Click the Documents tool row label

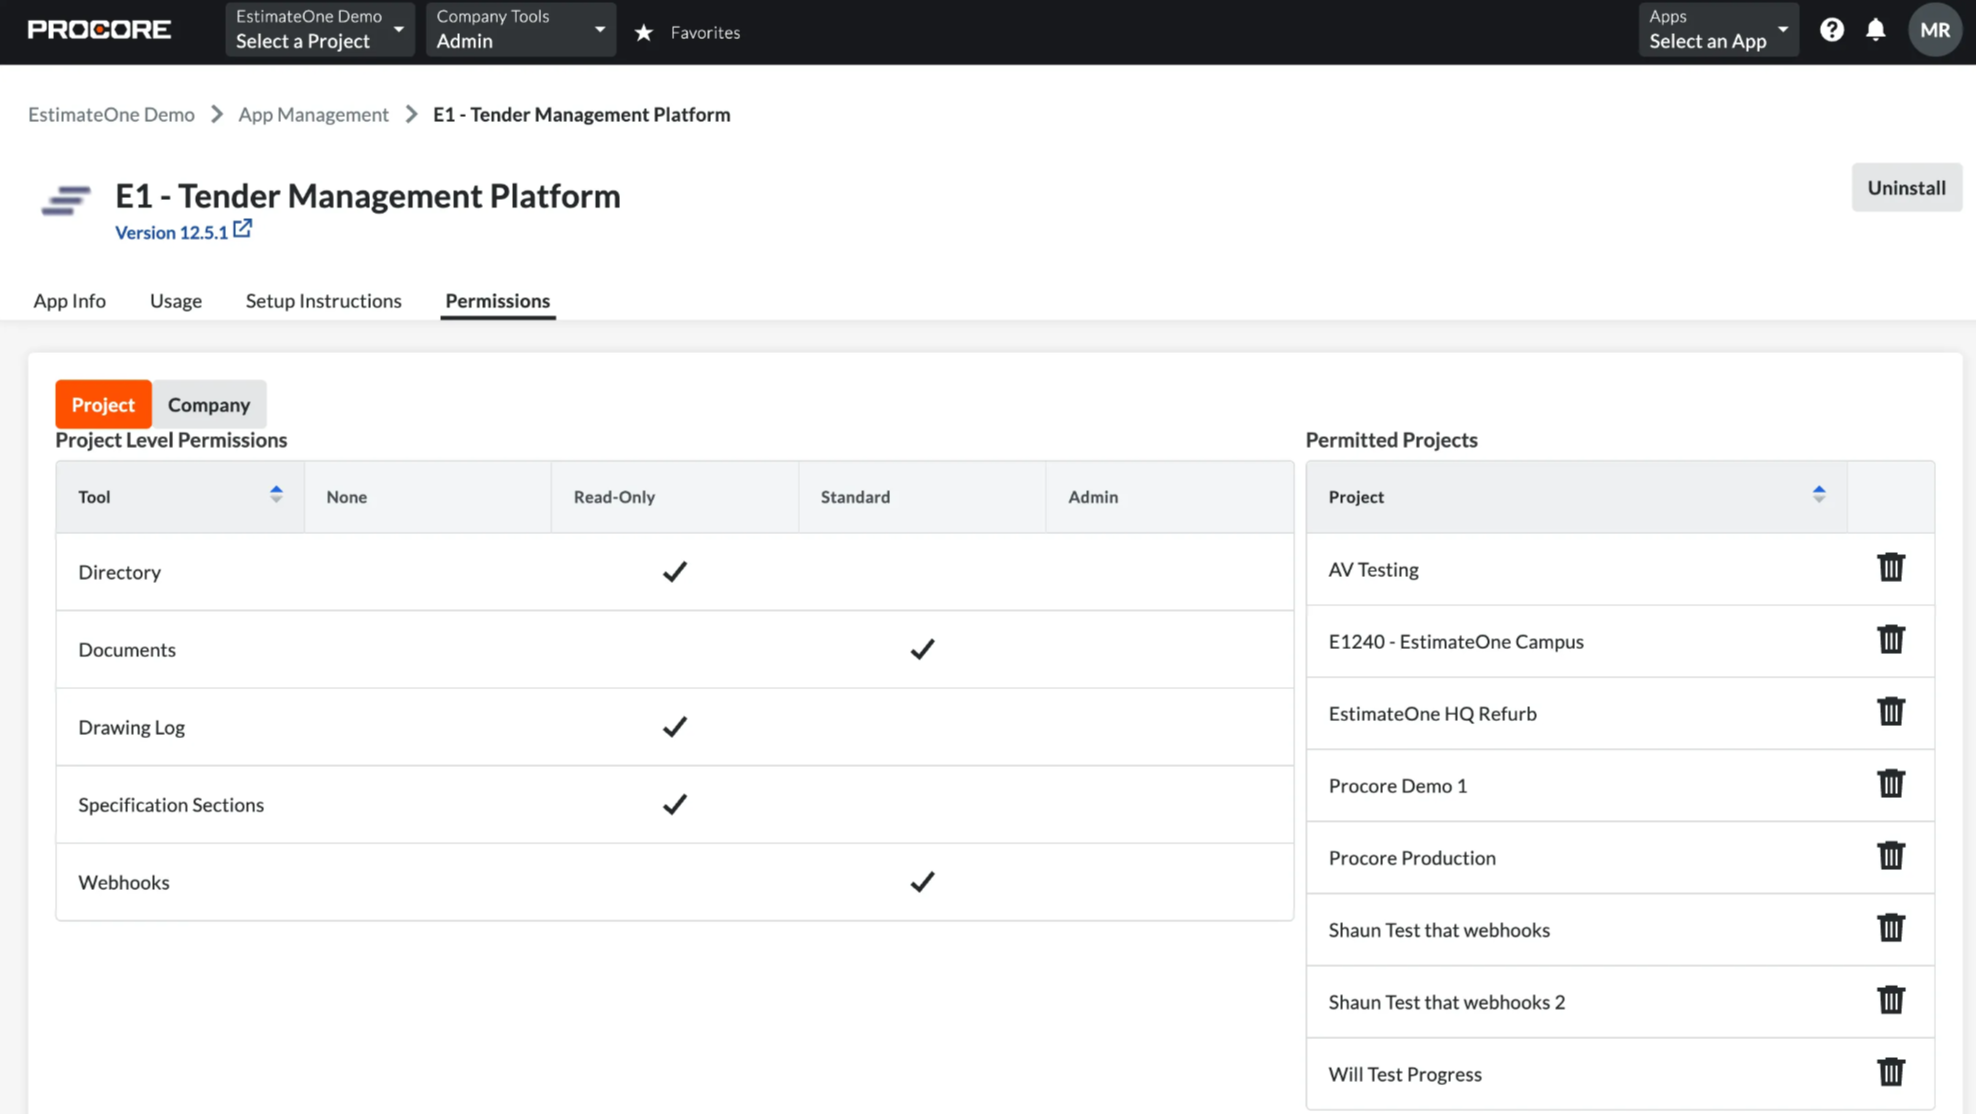[x=127, y=650]
